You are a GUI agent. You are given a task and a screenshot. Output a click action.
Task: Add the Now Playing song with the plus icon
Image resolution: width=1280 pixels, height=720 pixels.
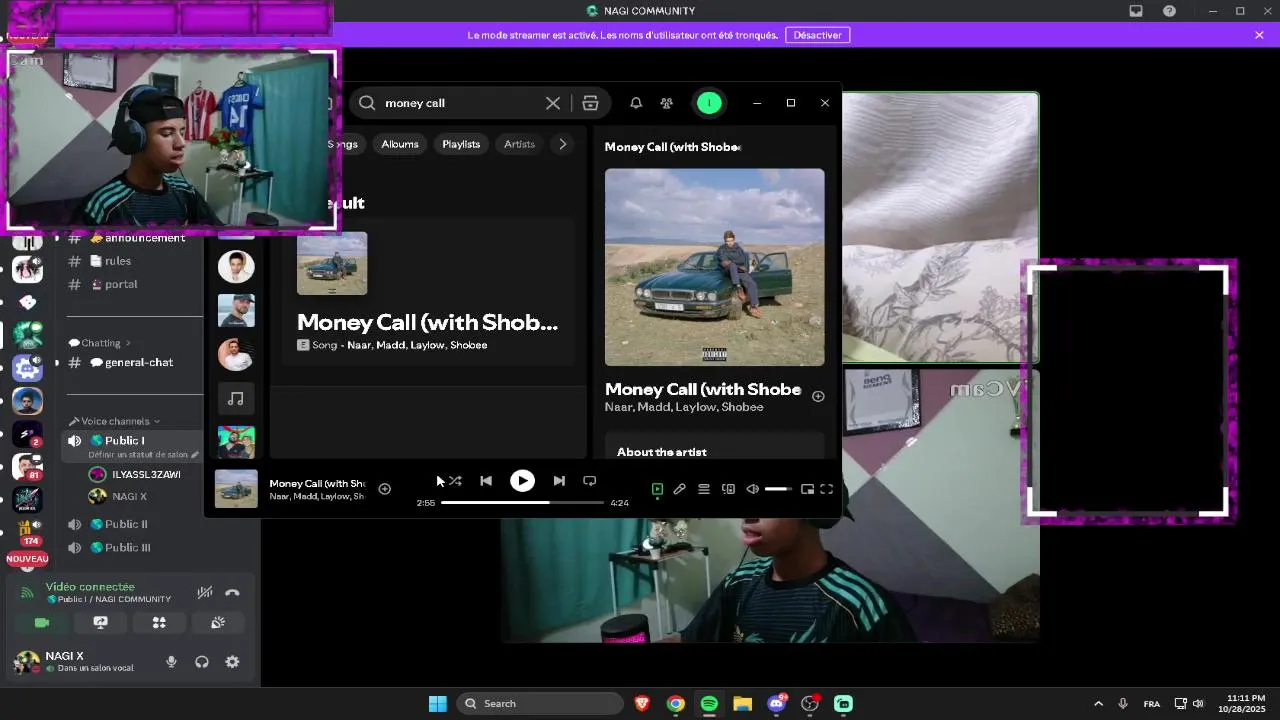tap(818, 396)
